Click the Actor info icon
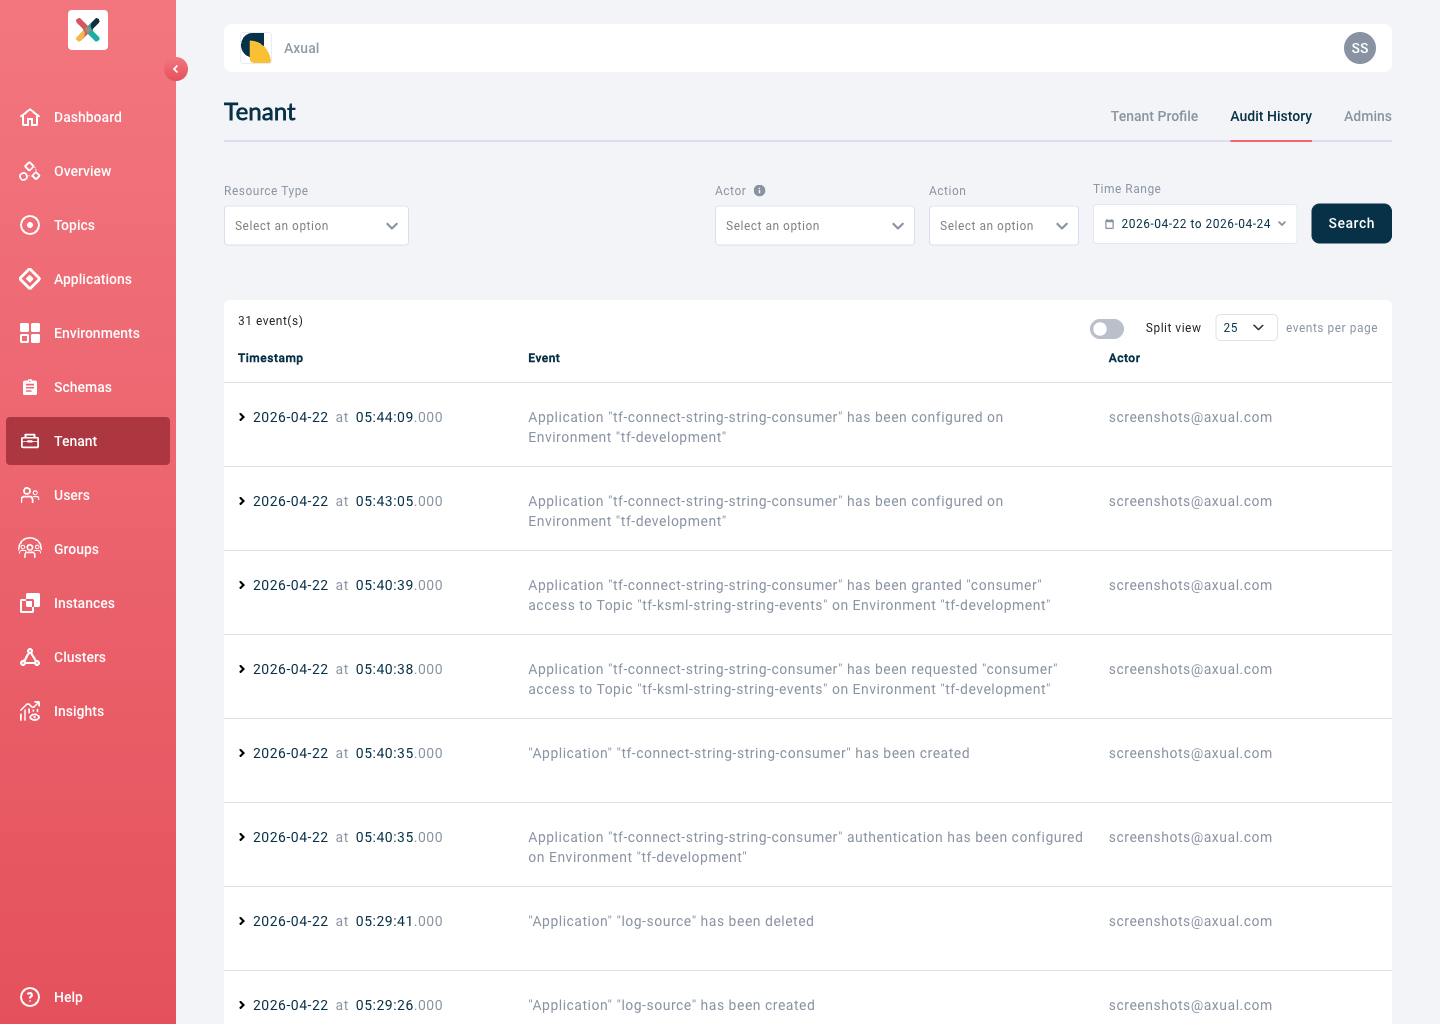Viewport: 1440px width, 1024px height. tap(760, 190)
